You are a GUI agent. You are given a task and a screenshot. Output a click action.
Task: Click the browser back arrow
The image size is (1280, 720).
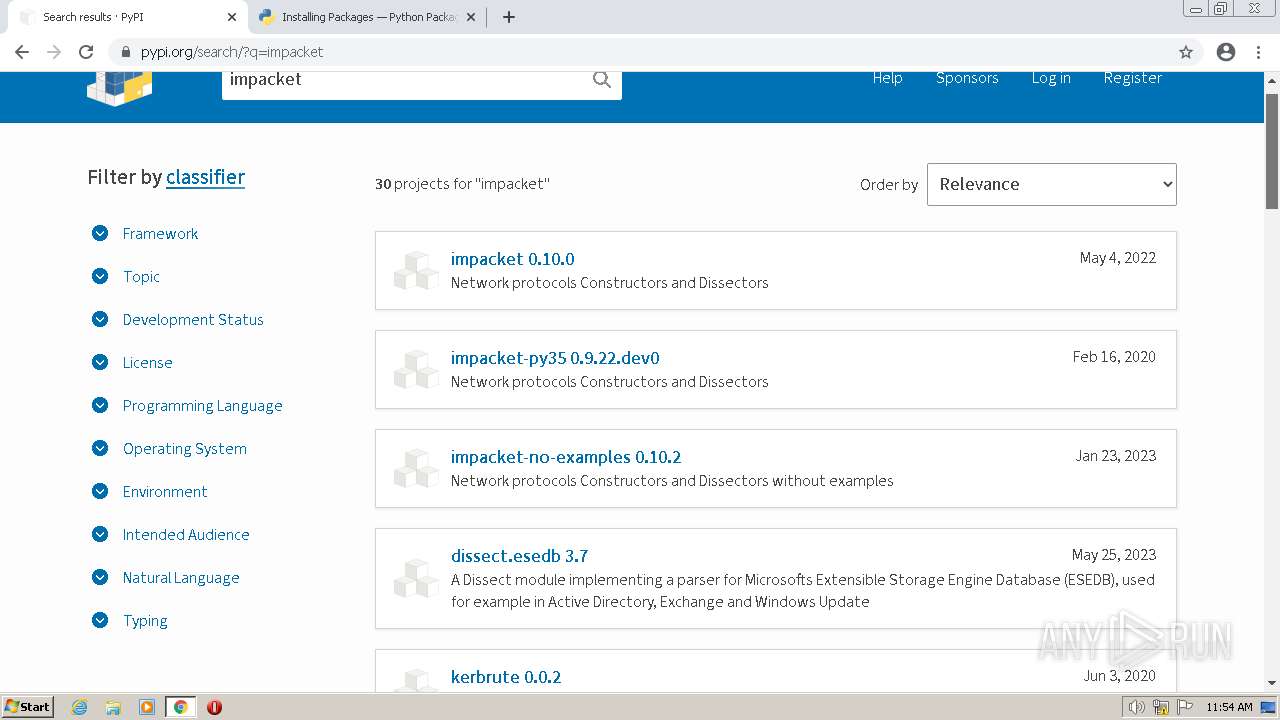22,52
